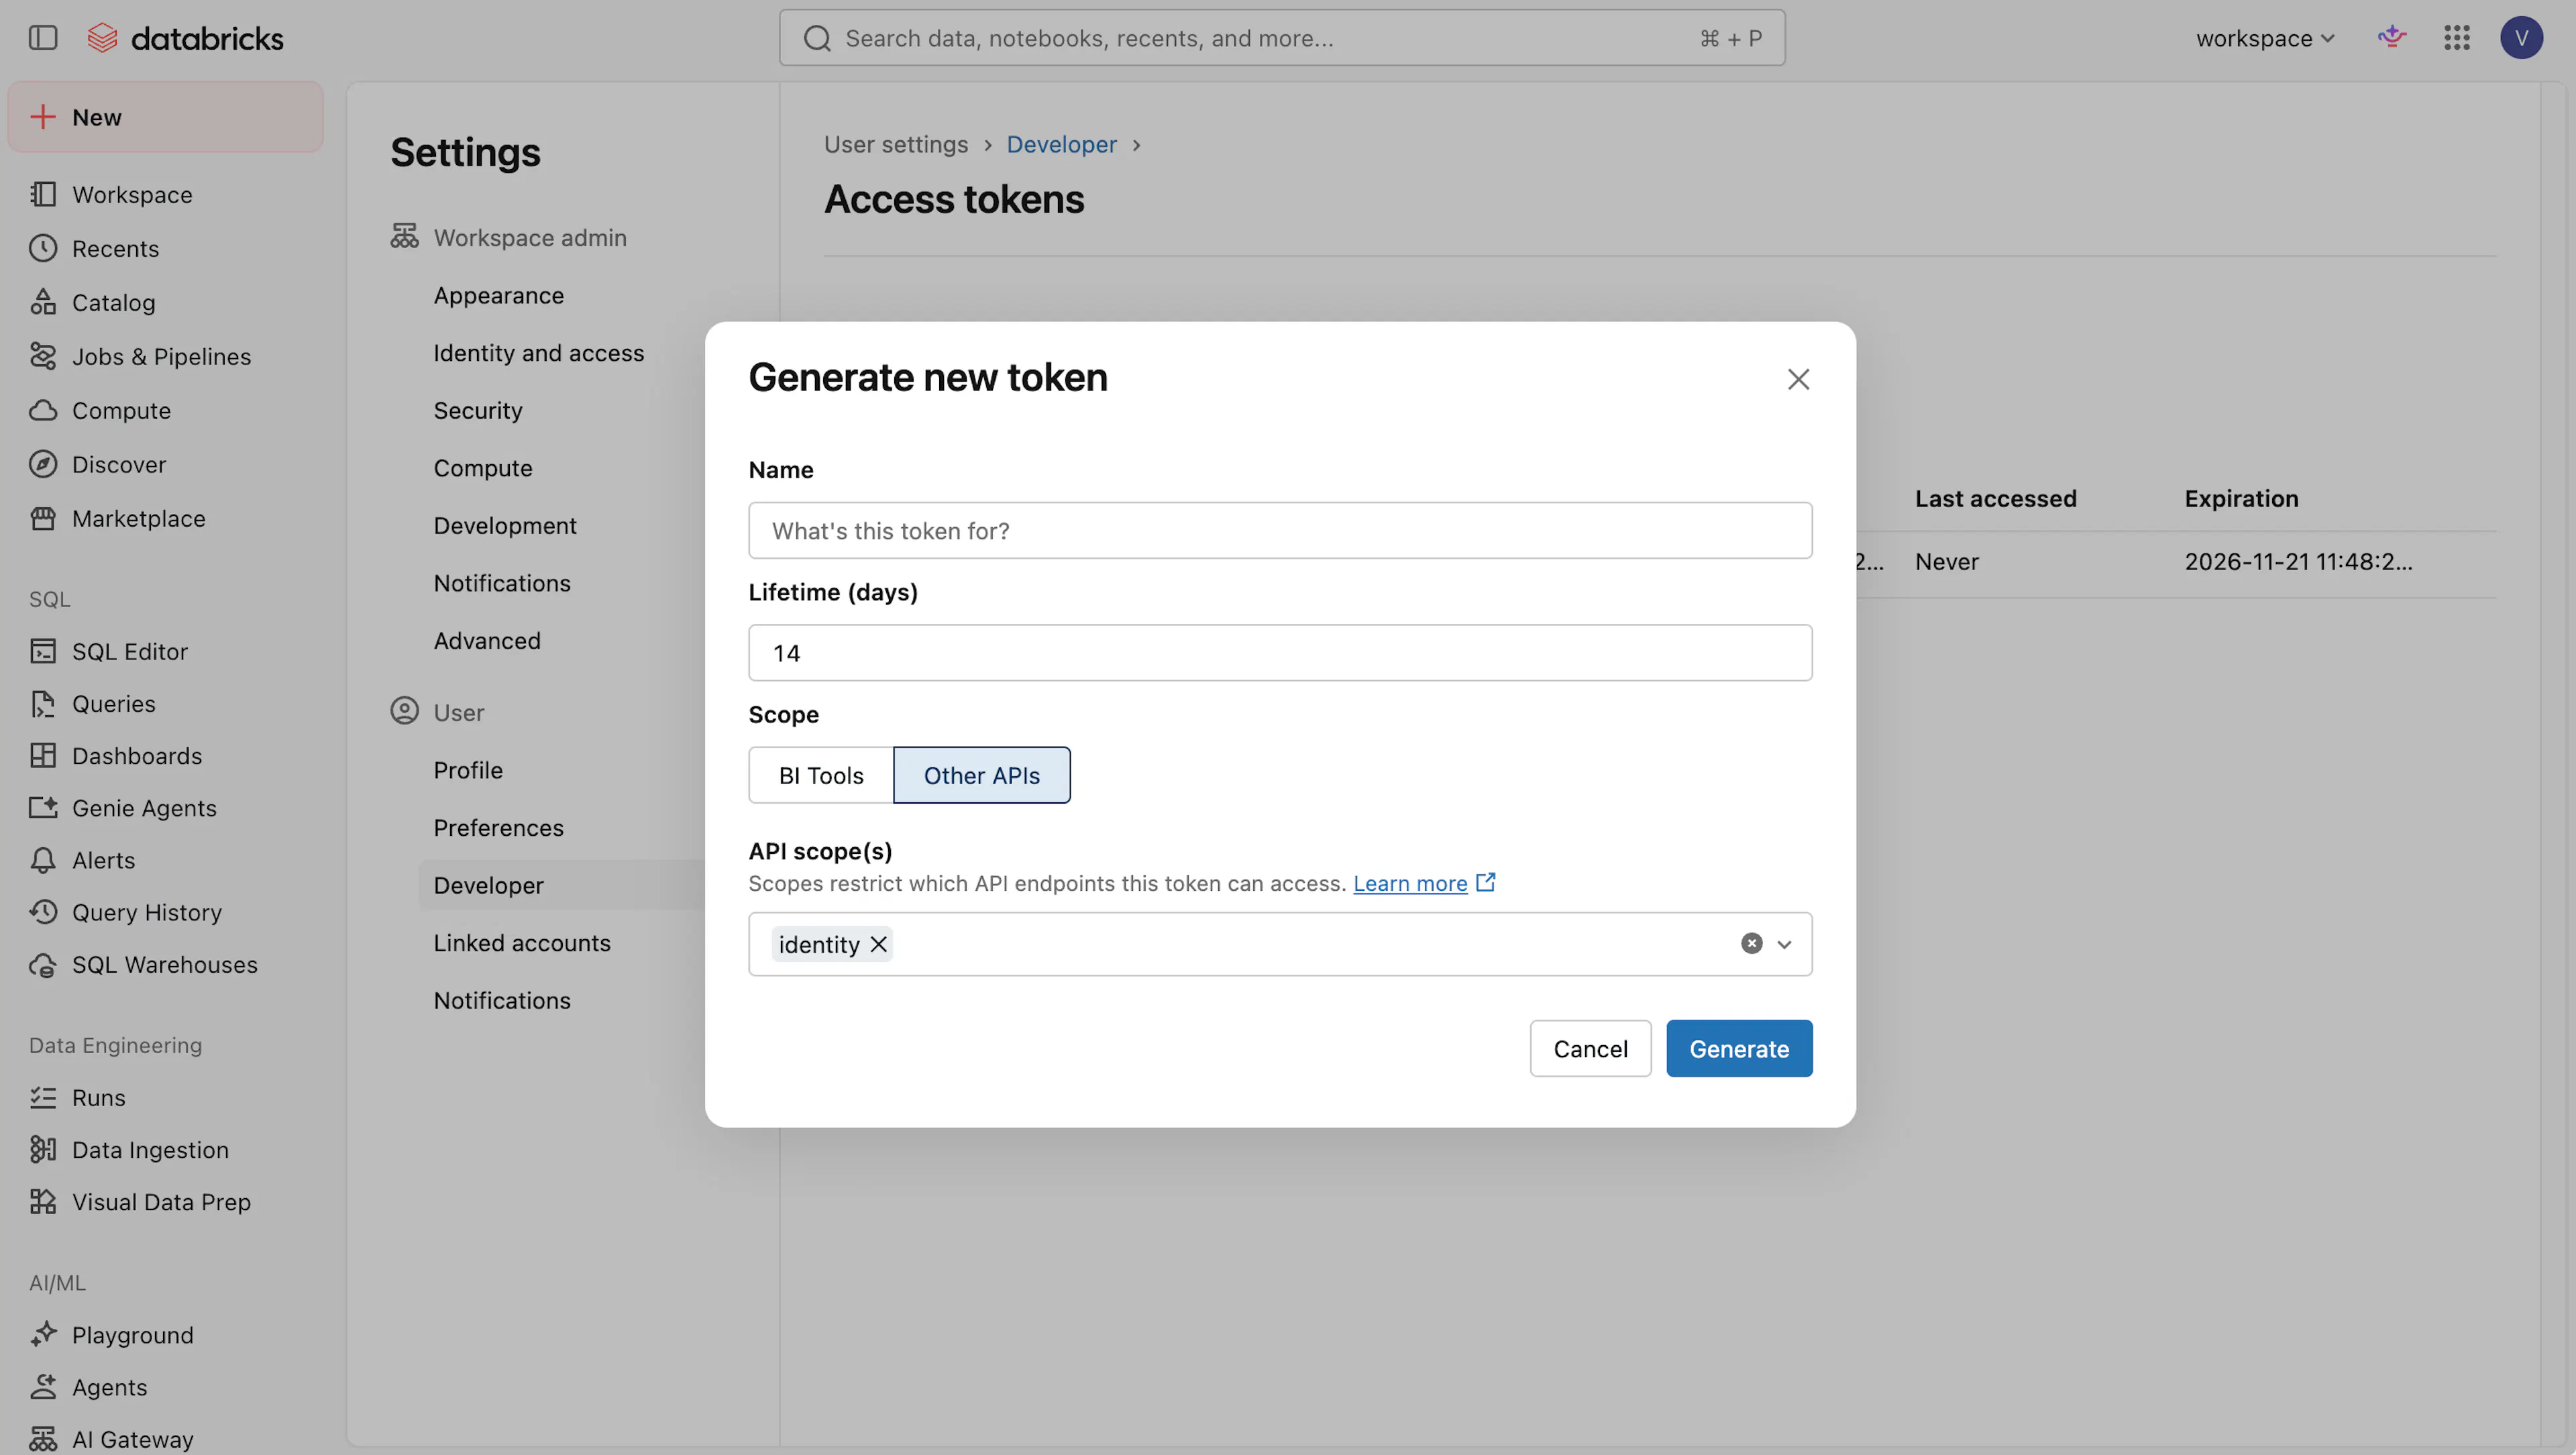Close the Generate new token dialog
2576x1455 pixels.
1798,379
